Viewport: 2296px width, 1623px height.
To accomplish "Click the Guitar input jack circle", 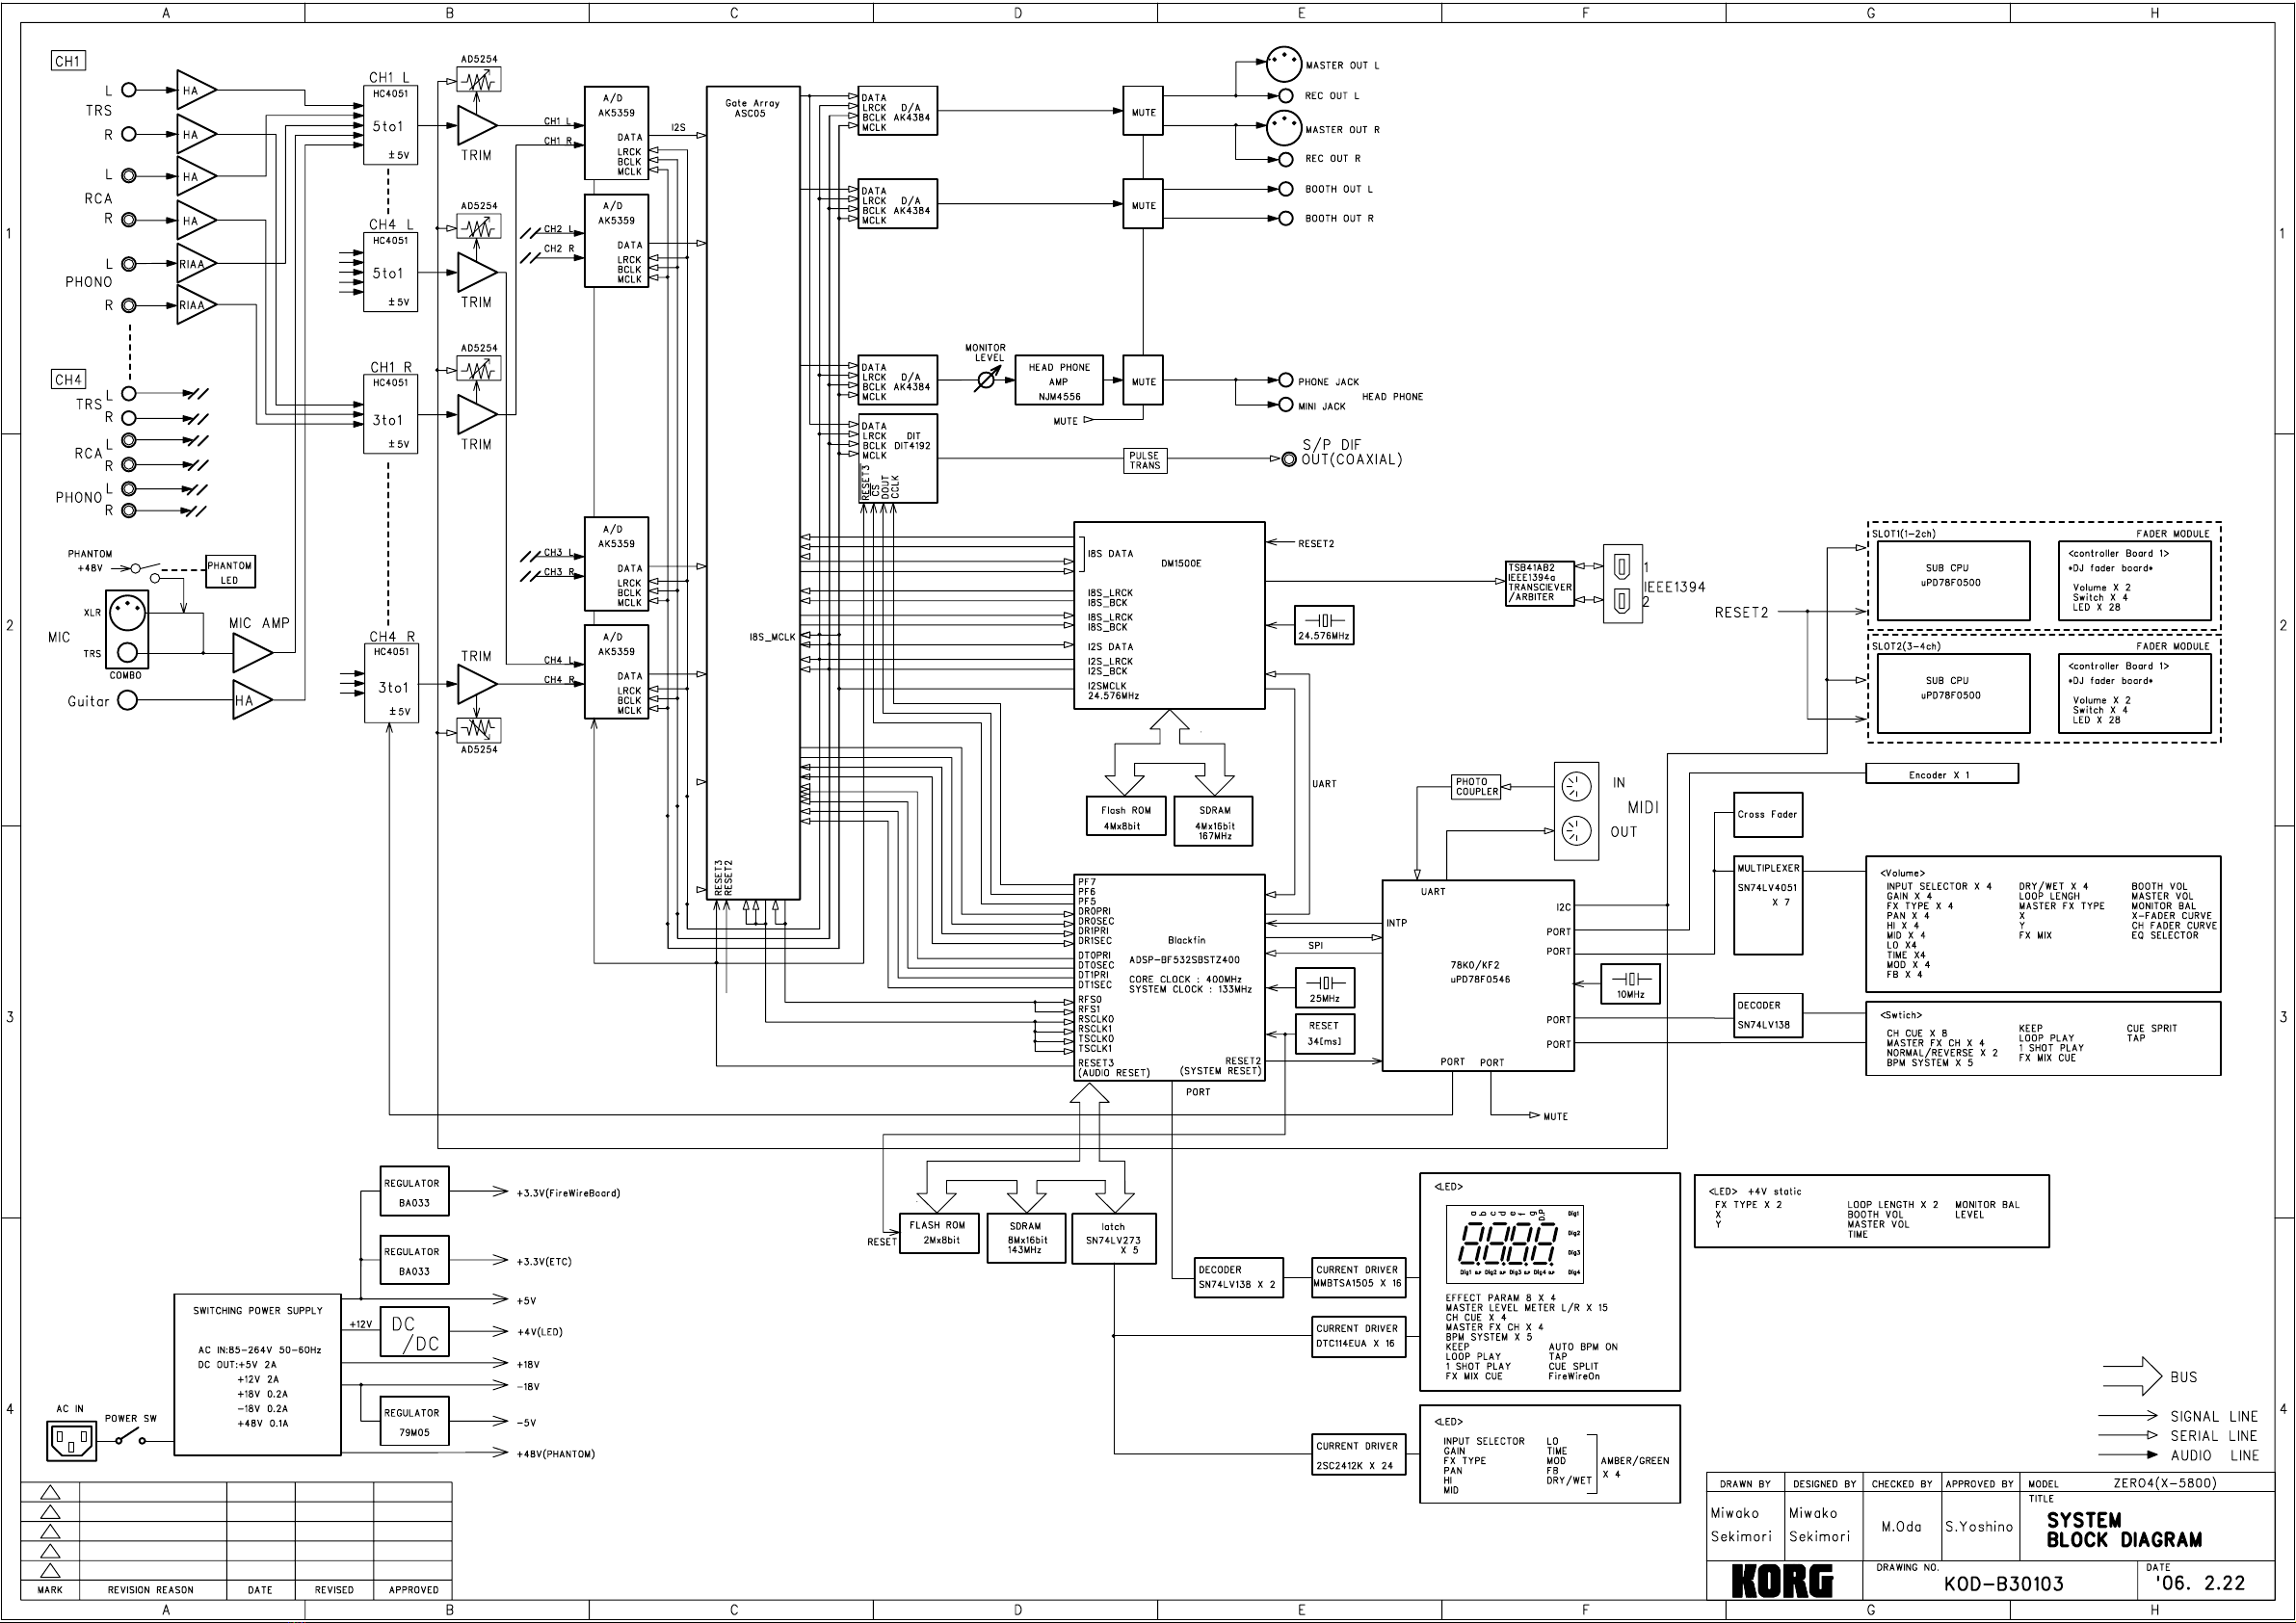I will click(x=127, y=701).
